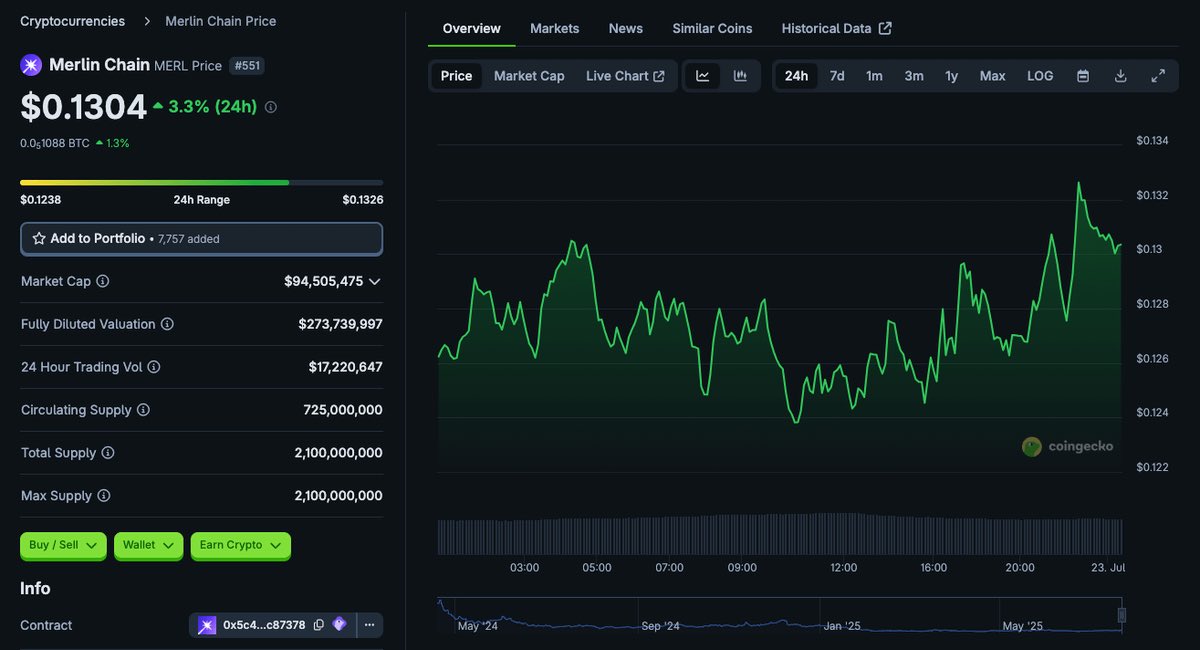Open the Buy / Sell dropdown
The image size is (1200, 650).
pos(63,545)
